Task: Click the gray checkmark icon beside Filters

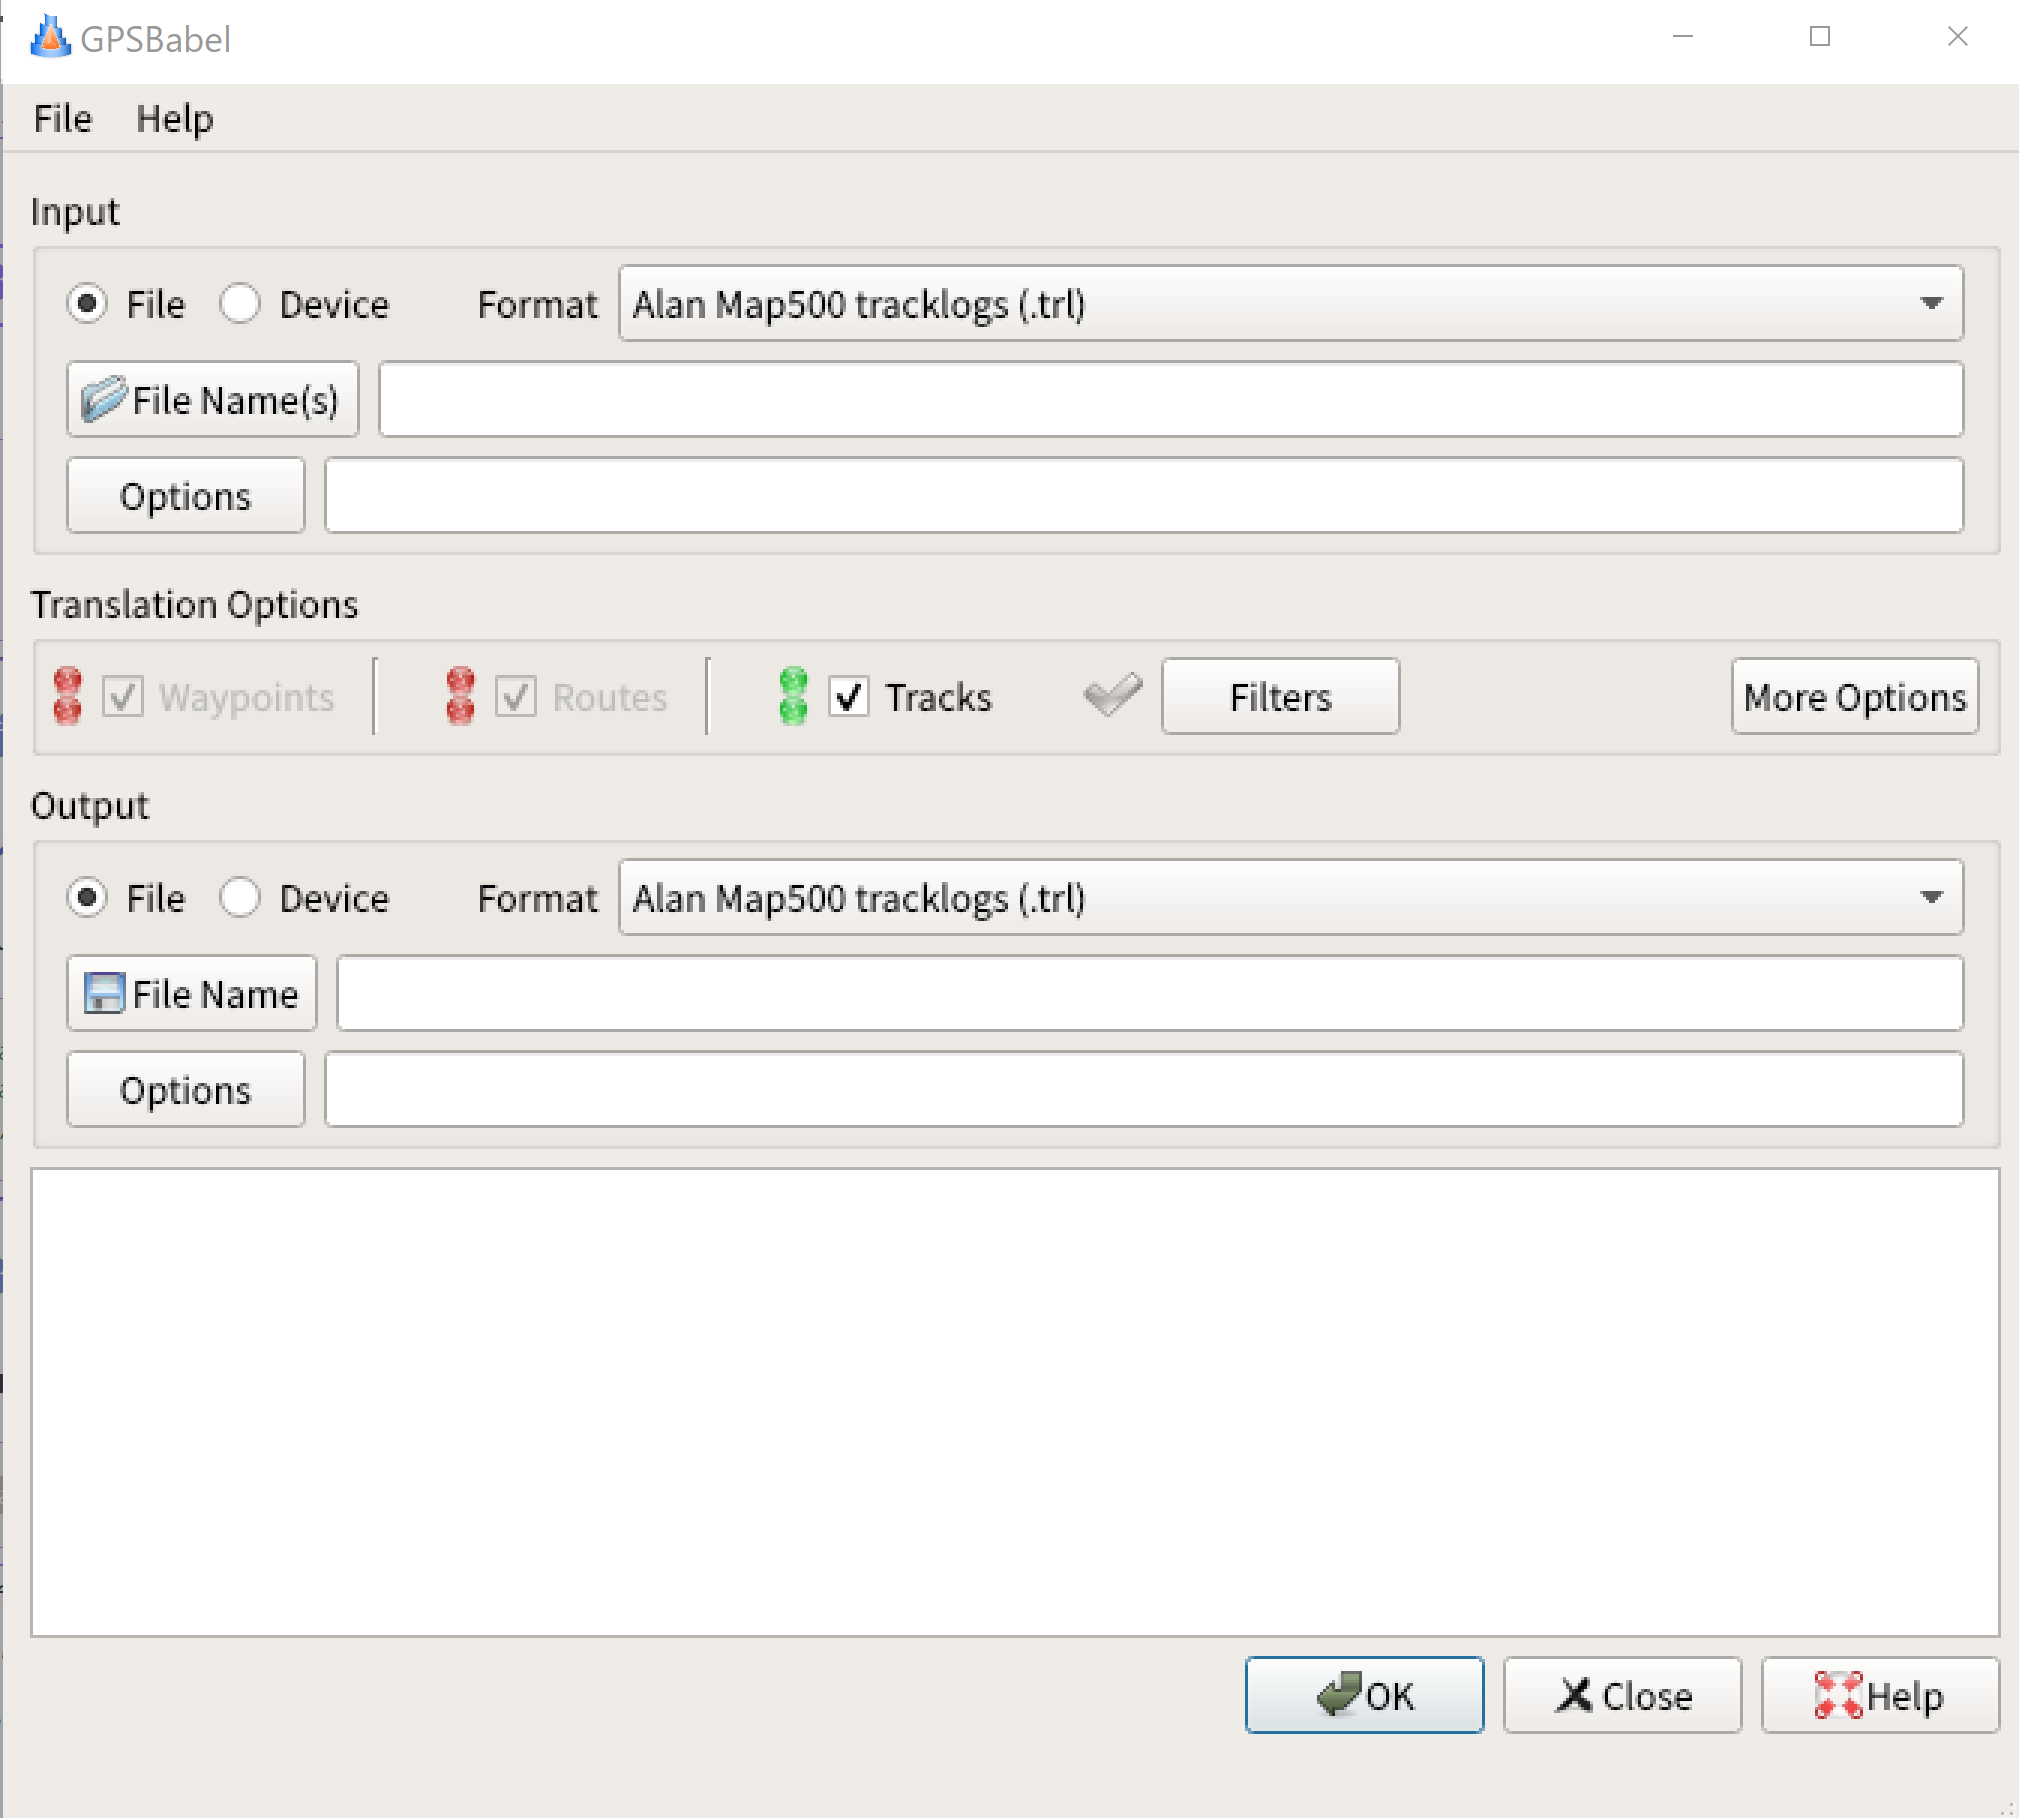Action: pyautogui.click(x=1113, y=694)
